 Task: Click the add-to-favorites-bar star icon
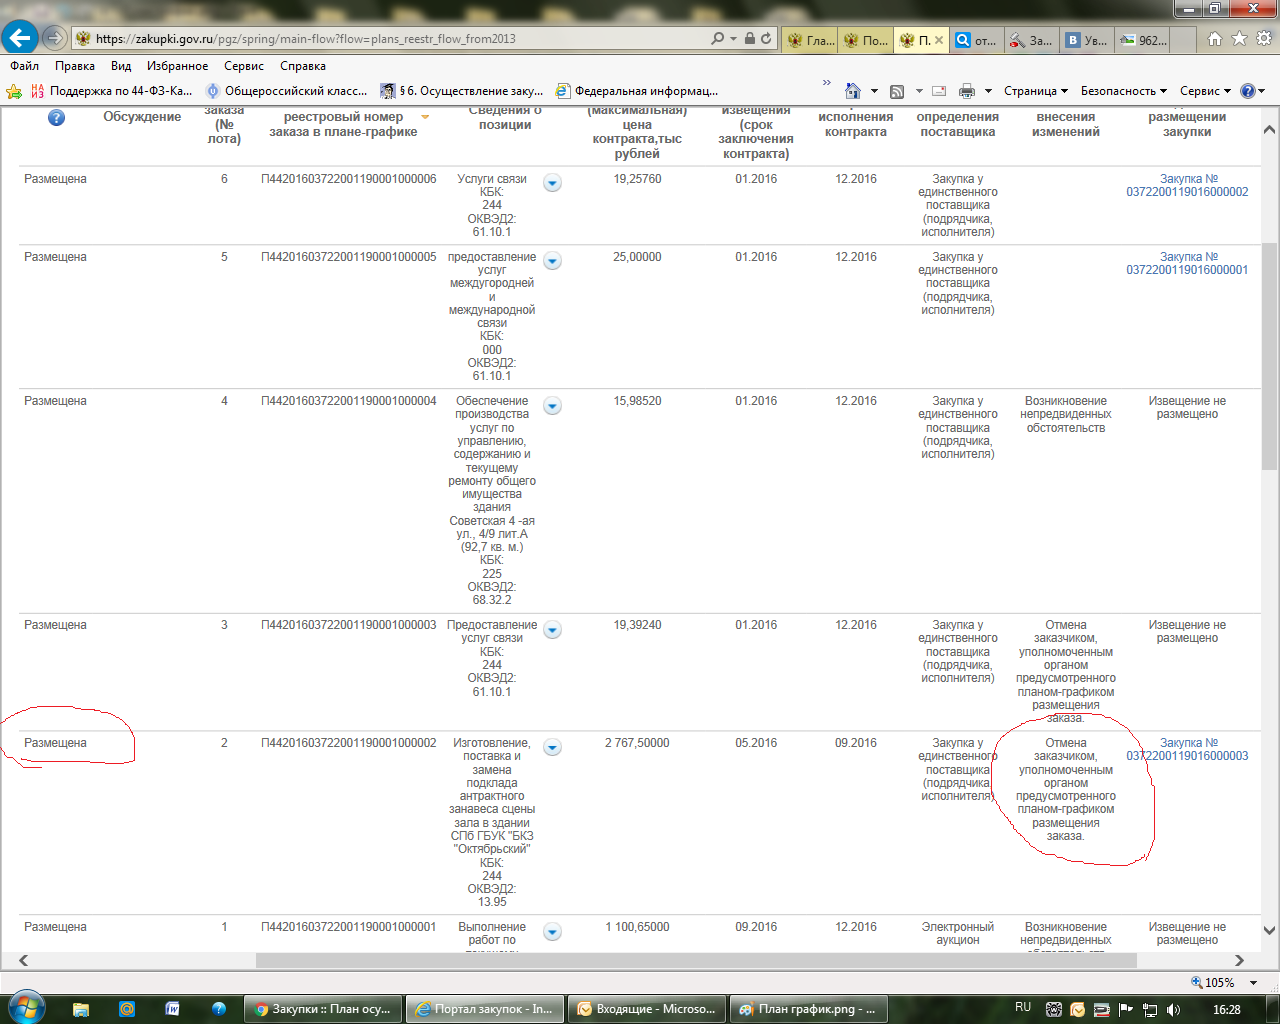point(14,91)
